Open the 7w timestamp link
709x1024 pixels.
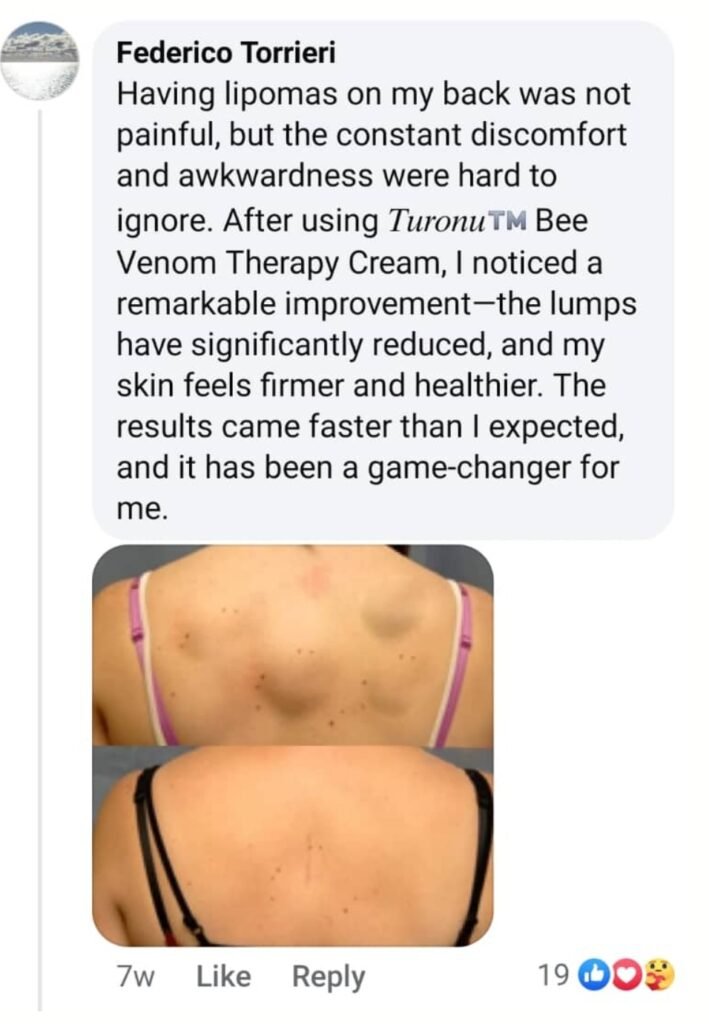pyautogui.click(x=136, y=977)
